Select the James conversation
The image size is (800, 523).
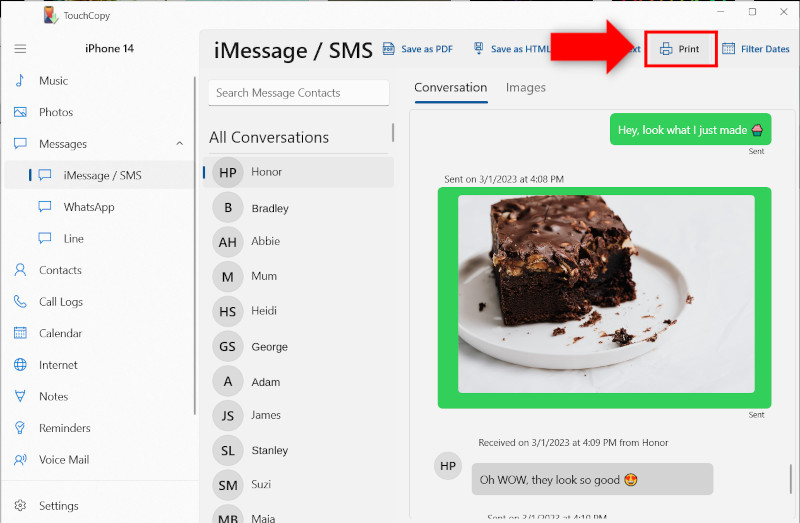298,415
